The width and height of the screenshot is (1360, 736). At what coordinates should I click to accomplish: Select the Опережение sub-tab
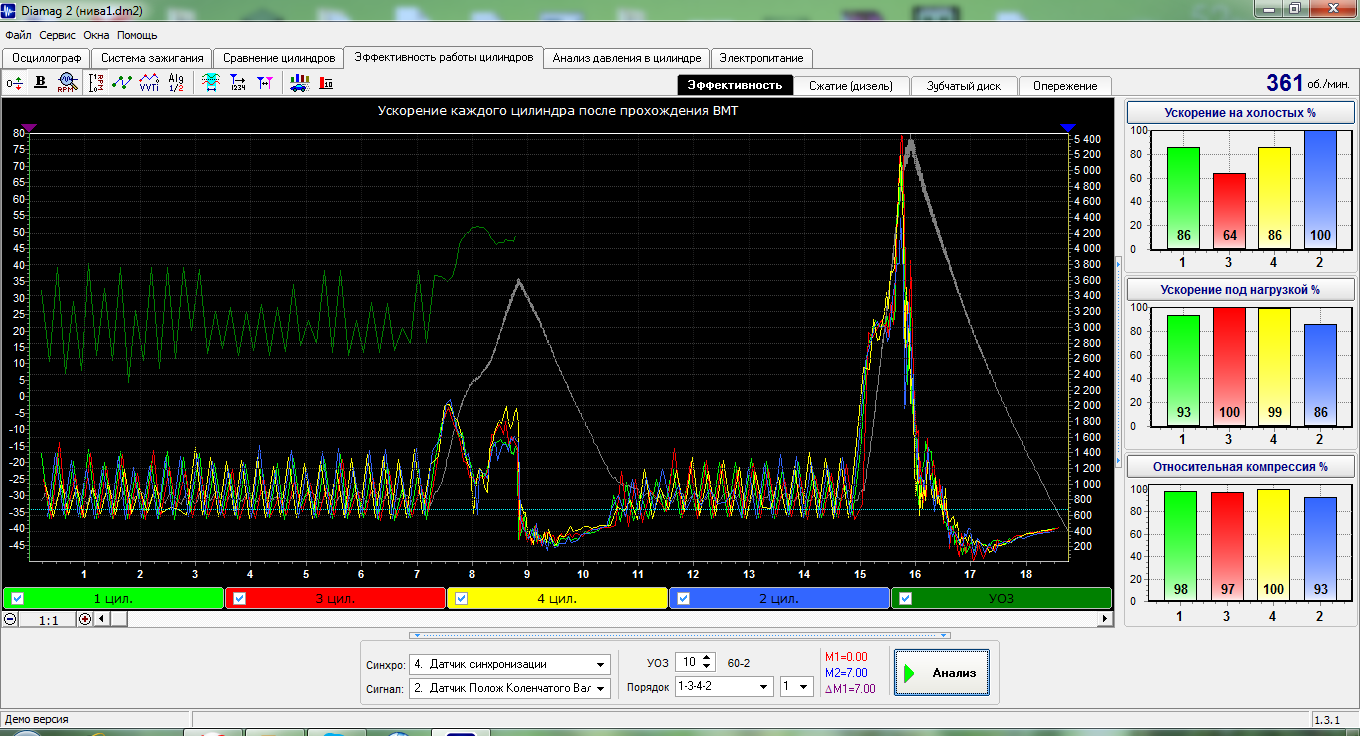tap(1065, 86)
